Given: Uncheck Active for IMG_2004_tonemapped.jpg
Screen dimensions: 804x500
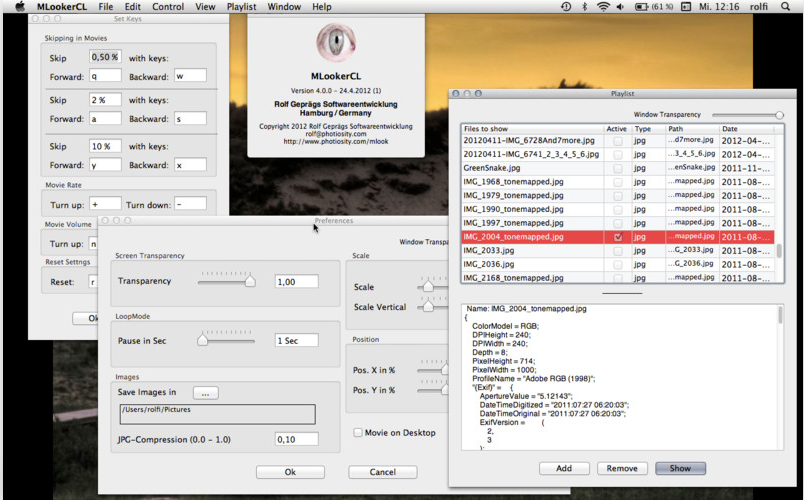Looking at the screenshot, I should tap(618, 237).
